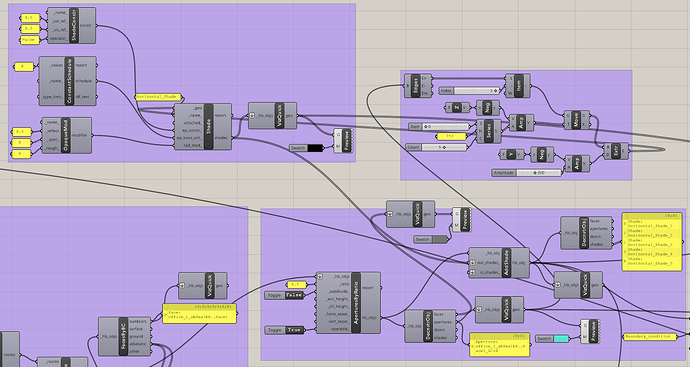
Task: Click the hb_objs output port of AddShade
Action: coord(530,263)
